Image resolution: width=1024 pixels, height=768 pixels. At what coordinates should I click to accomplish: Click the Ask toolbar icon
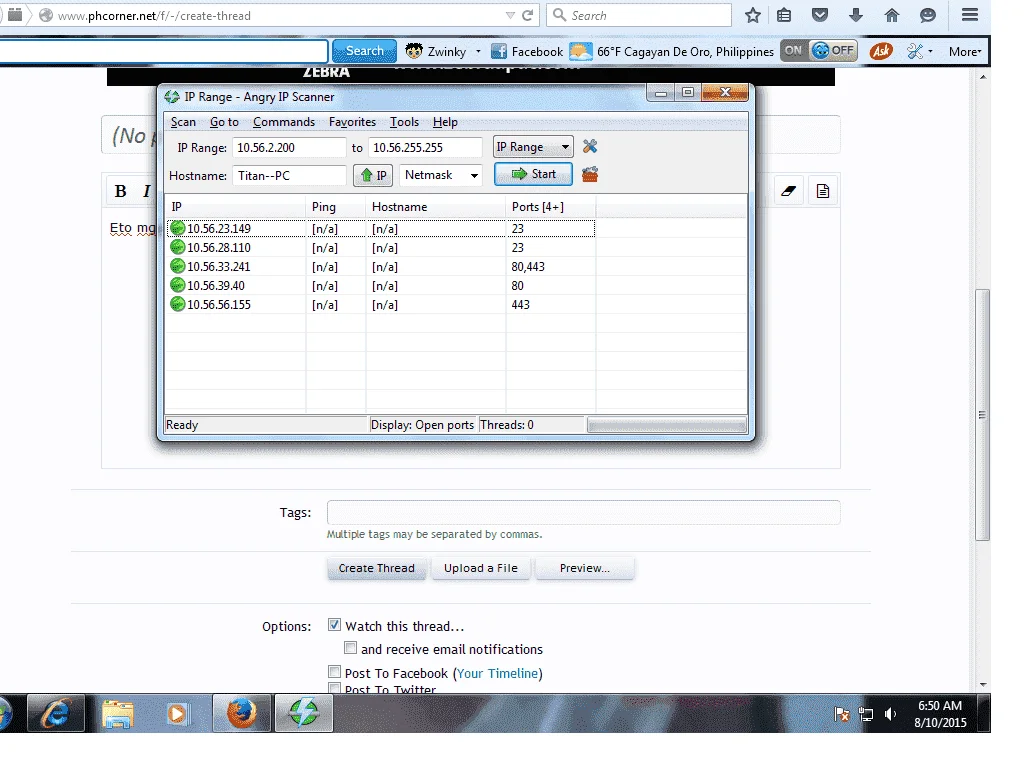pyautogui.click(x=881, y=51)
